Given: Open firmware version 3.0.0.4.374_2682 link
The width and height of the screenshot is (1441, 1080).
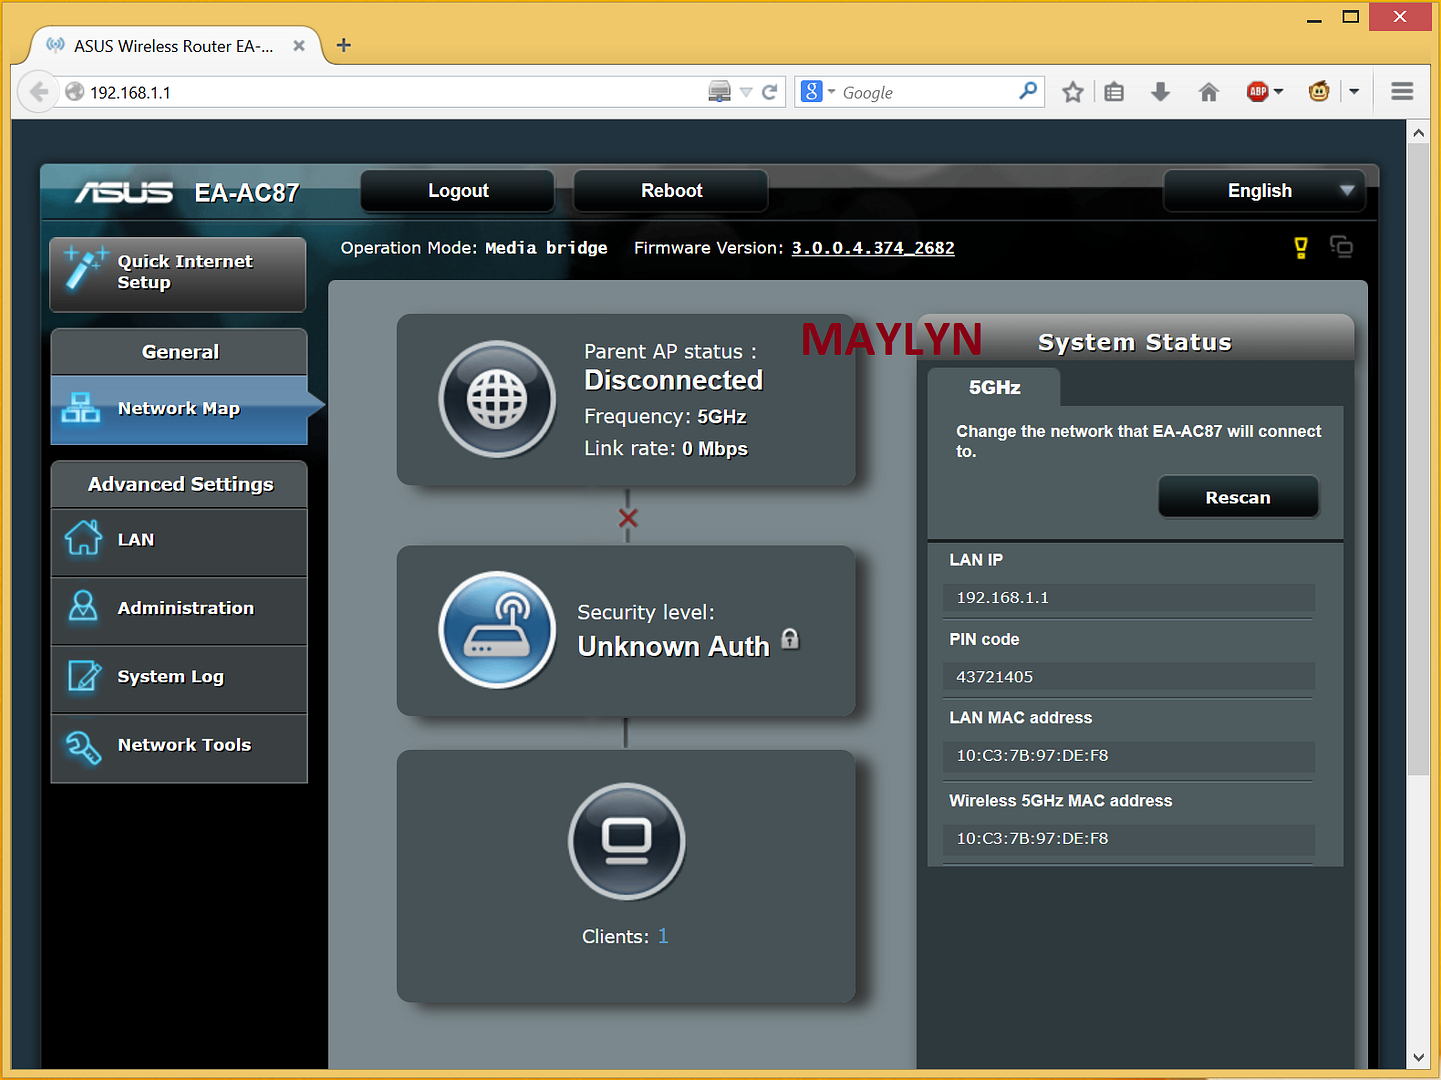Looking at the screenshot, I should click(x=872, y=248).
